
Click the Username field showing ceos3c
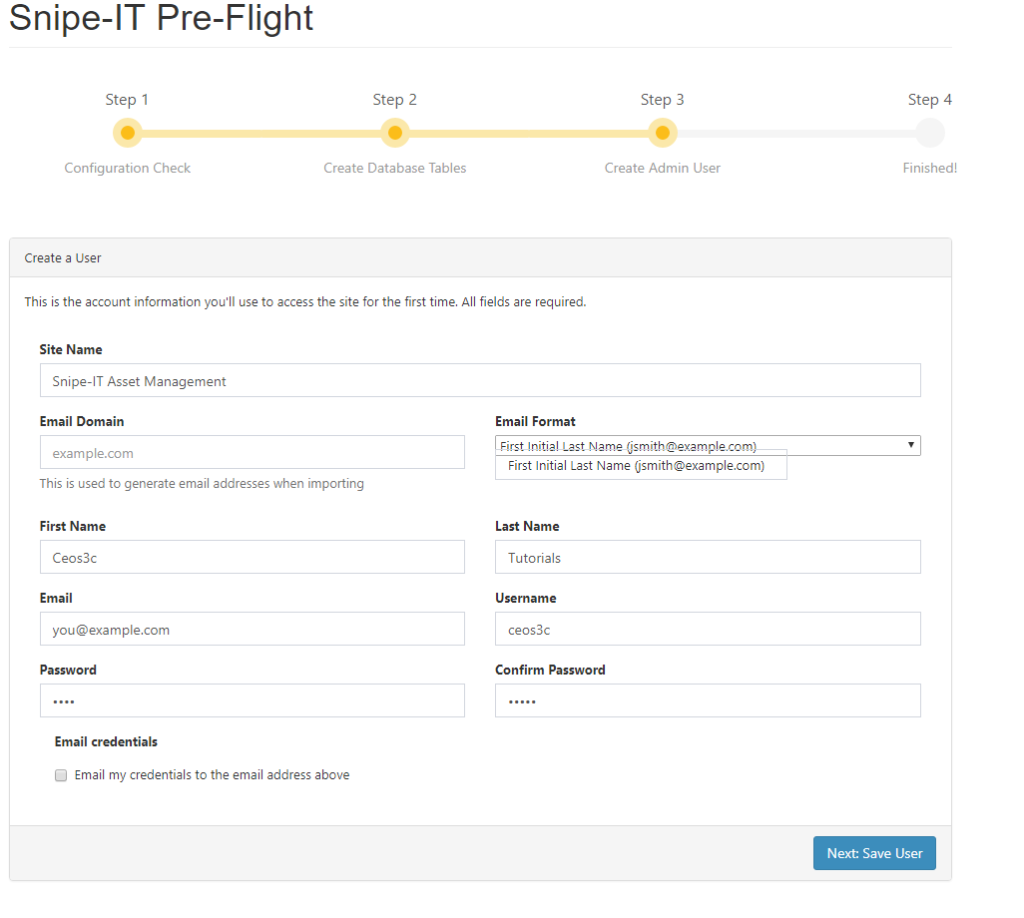[707, 628]
